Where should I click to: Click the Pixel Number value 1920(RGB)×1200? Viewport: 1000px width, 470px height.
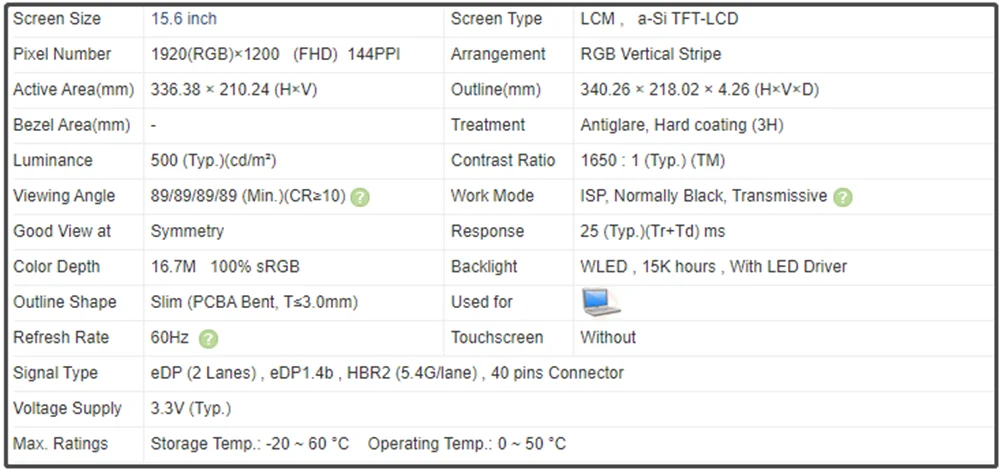215,54
